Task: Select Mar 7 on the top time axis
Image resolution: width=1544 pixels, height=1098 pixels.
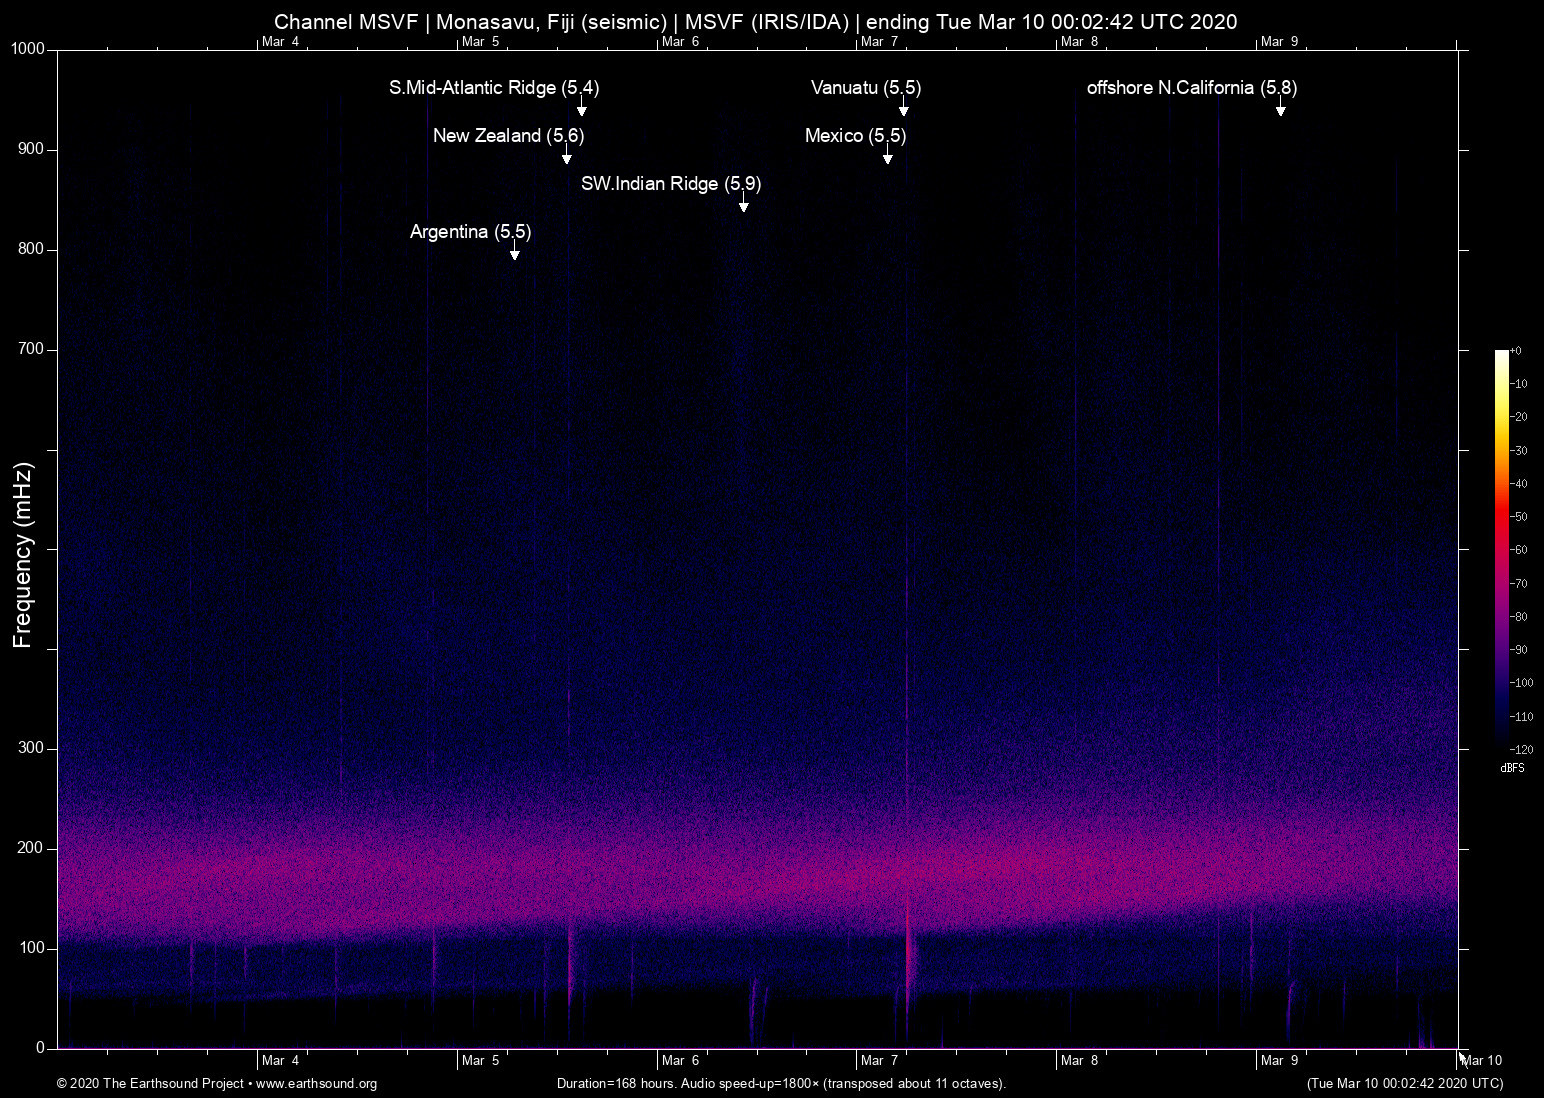Action: 879,42
